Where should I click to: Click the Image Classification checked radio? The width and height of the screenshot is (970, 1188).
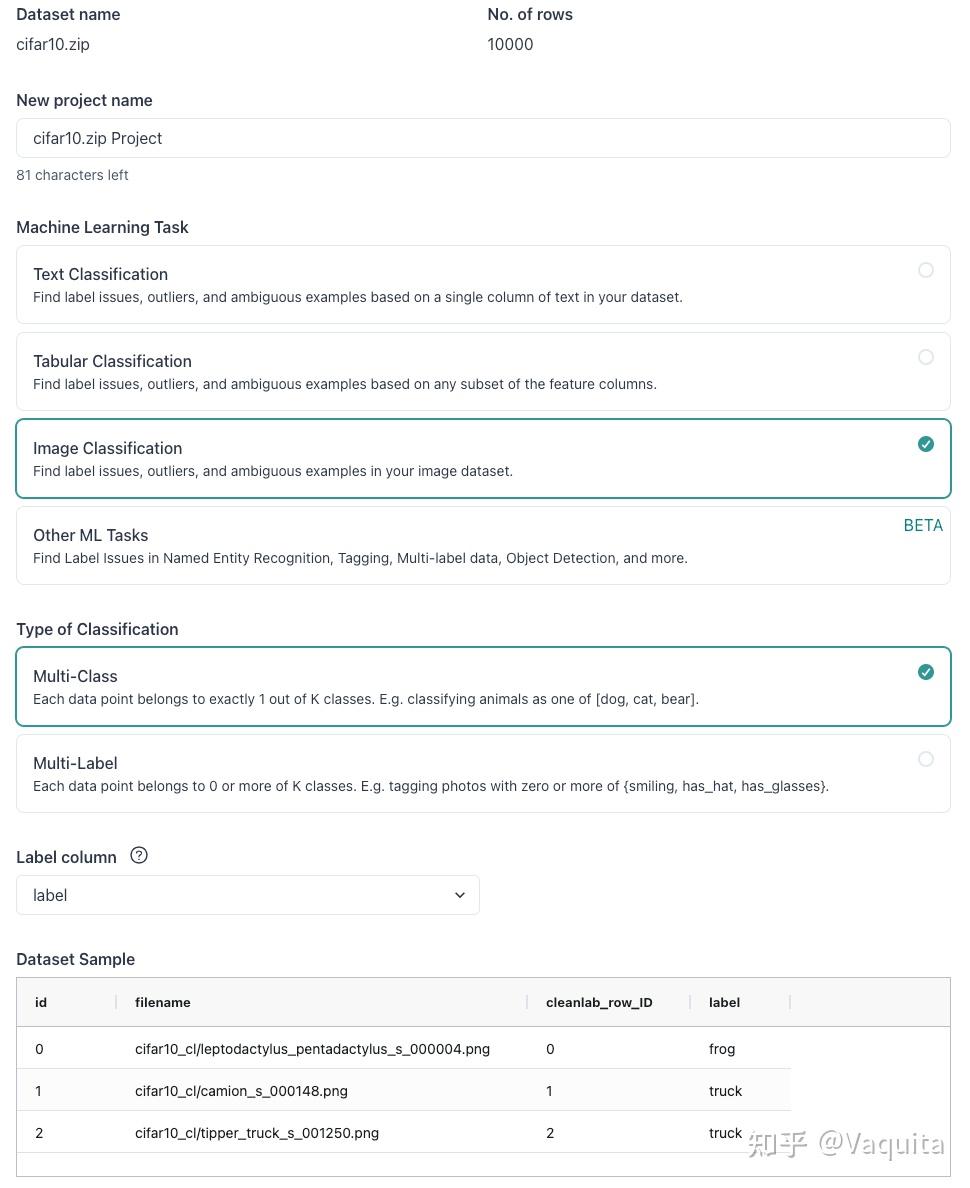[x=926, y=444]
